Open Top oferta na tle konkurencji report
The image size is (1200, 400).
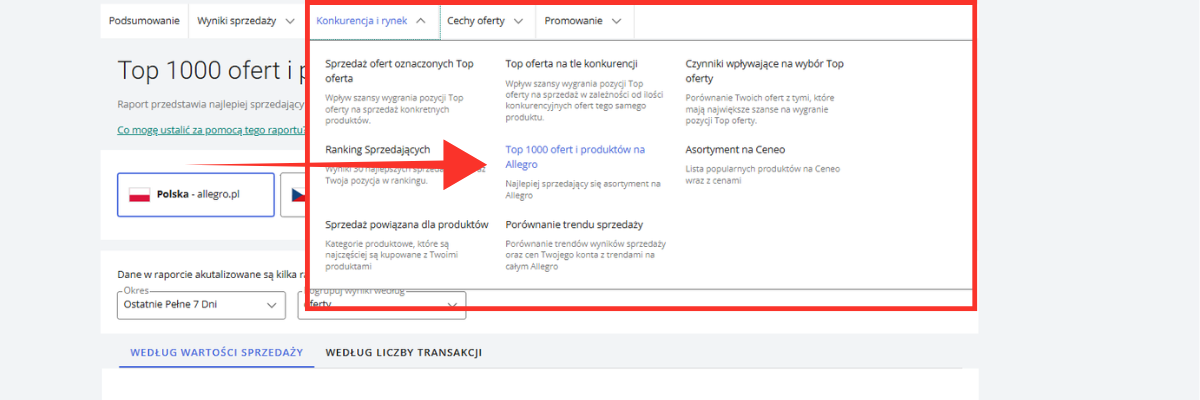[x=571, y=63]
